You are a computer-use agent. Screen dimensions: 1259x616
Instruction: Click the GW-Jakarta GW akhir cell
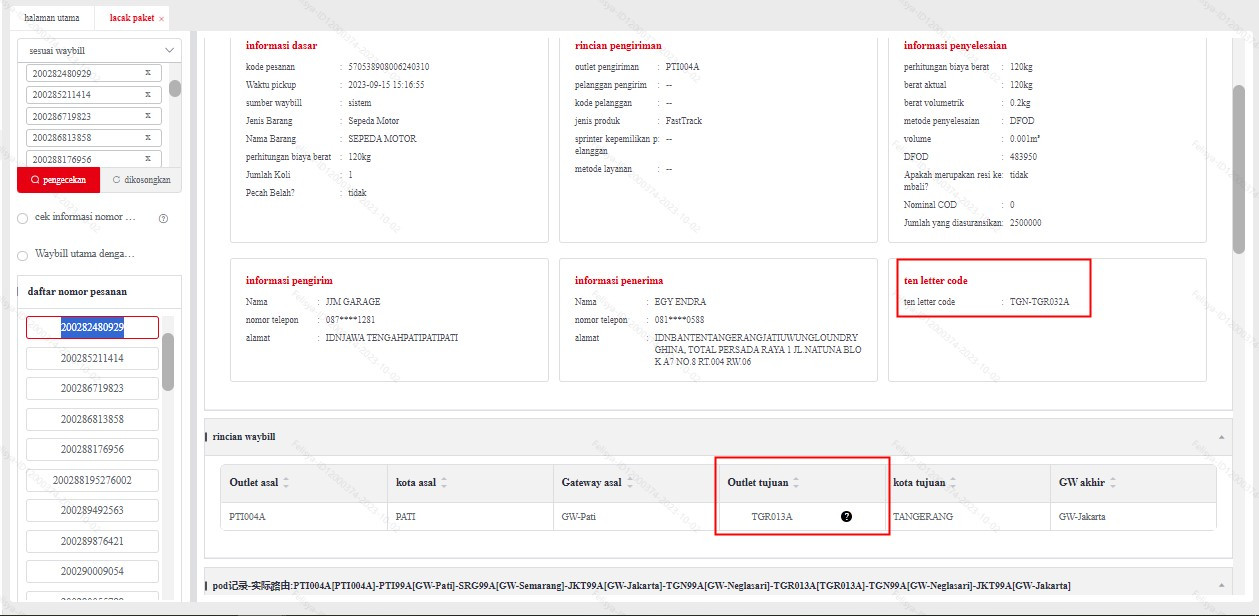(1083, 517)
